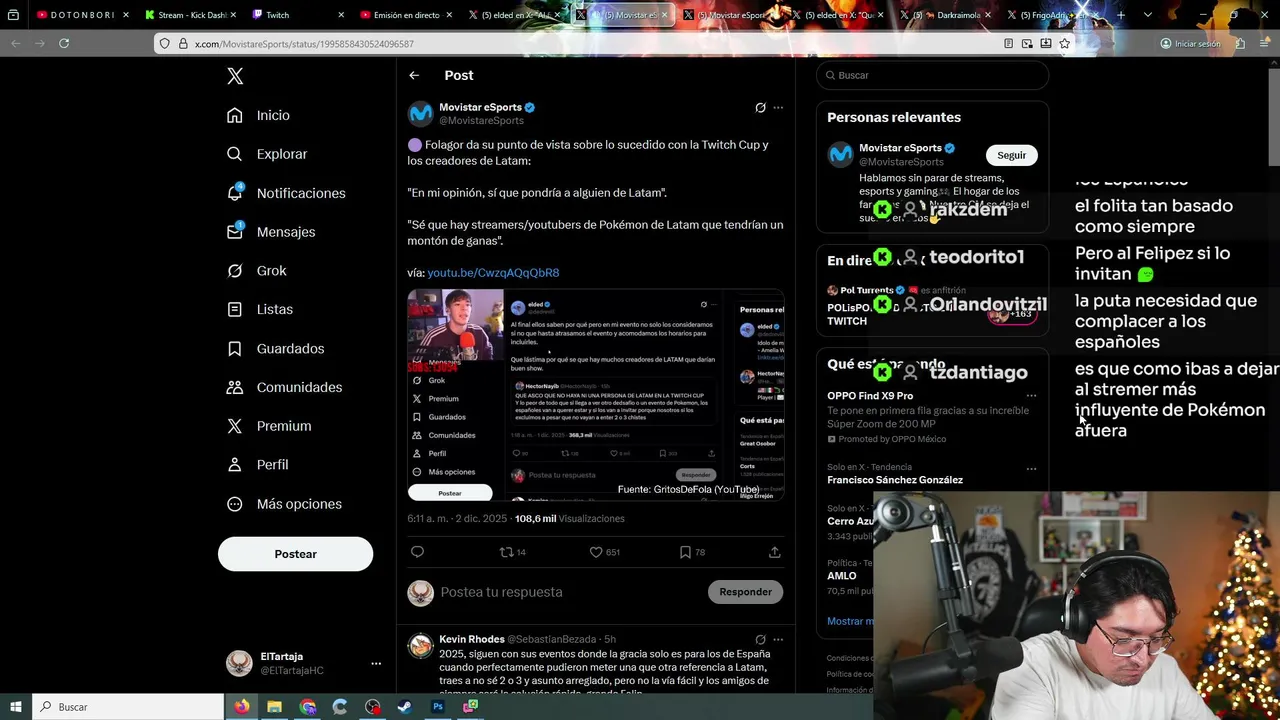
Task: Click the share icon on the post
Action: [x=774, y=552]
